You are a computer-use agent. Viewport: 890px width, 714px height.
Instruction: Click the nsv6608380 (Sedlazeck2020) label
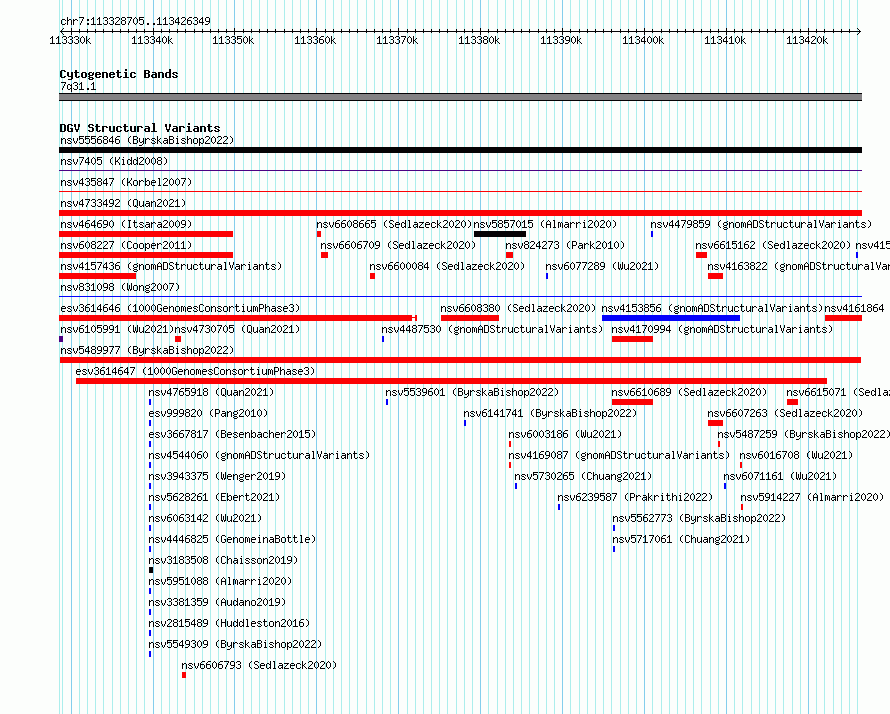point(518,308)
